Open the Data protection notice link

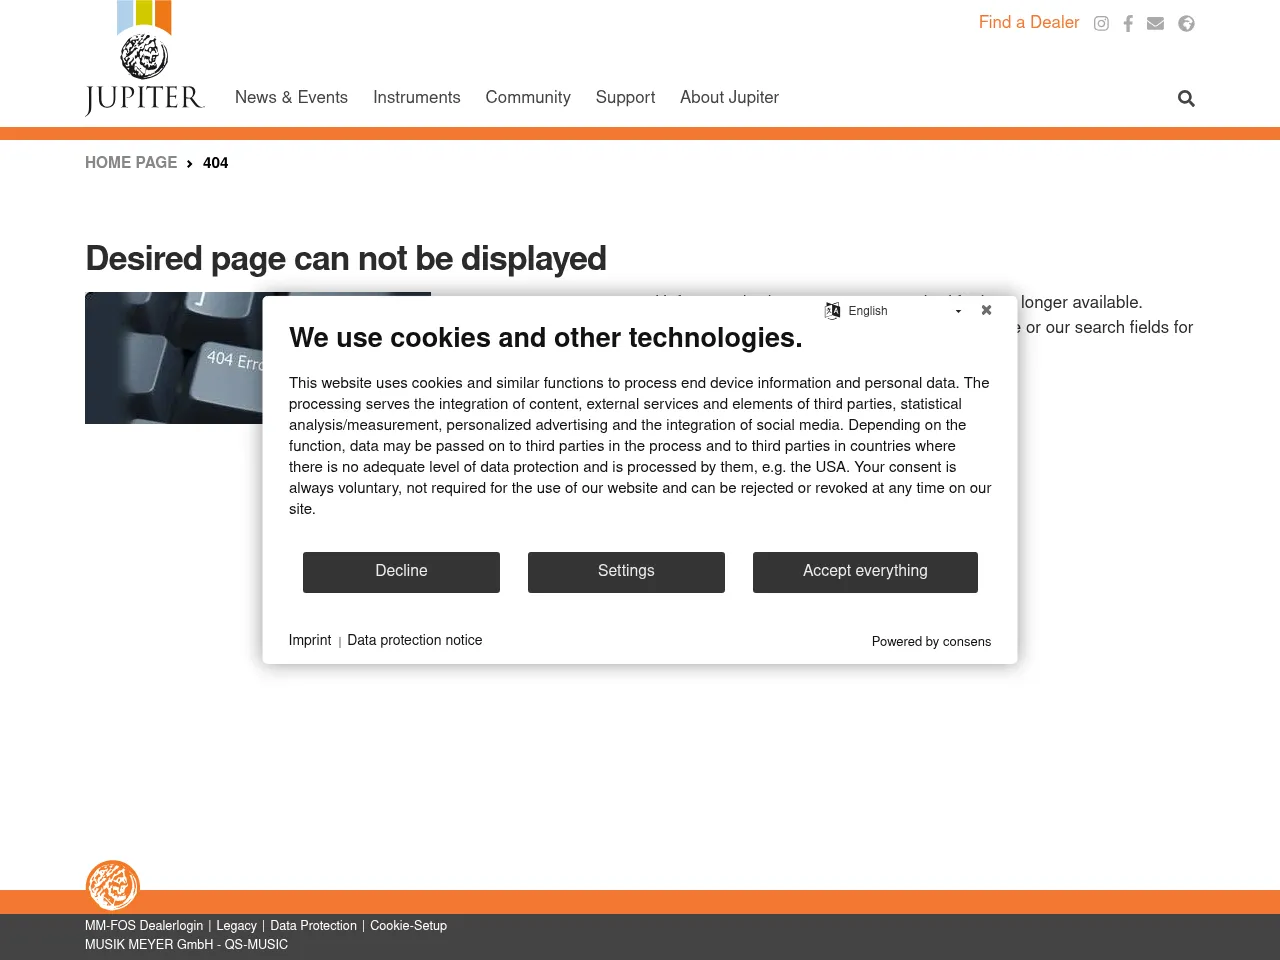pyautogui.click(x=414, y=640)
